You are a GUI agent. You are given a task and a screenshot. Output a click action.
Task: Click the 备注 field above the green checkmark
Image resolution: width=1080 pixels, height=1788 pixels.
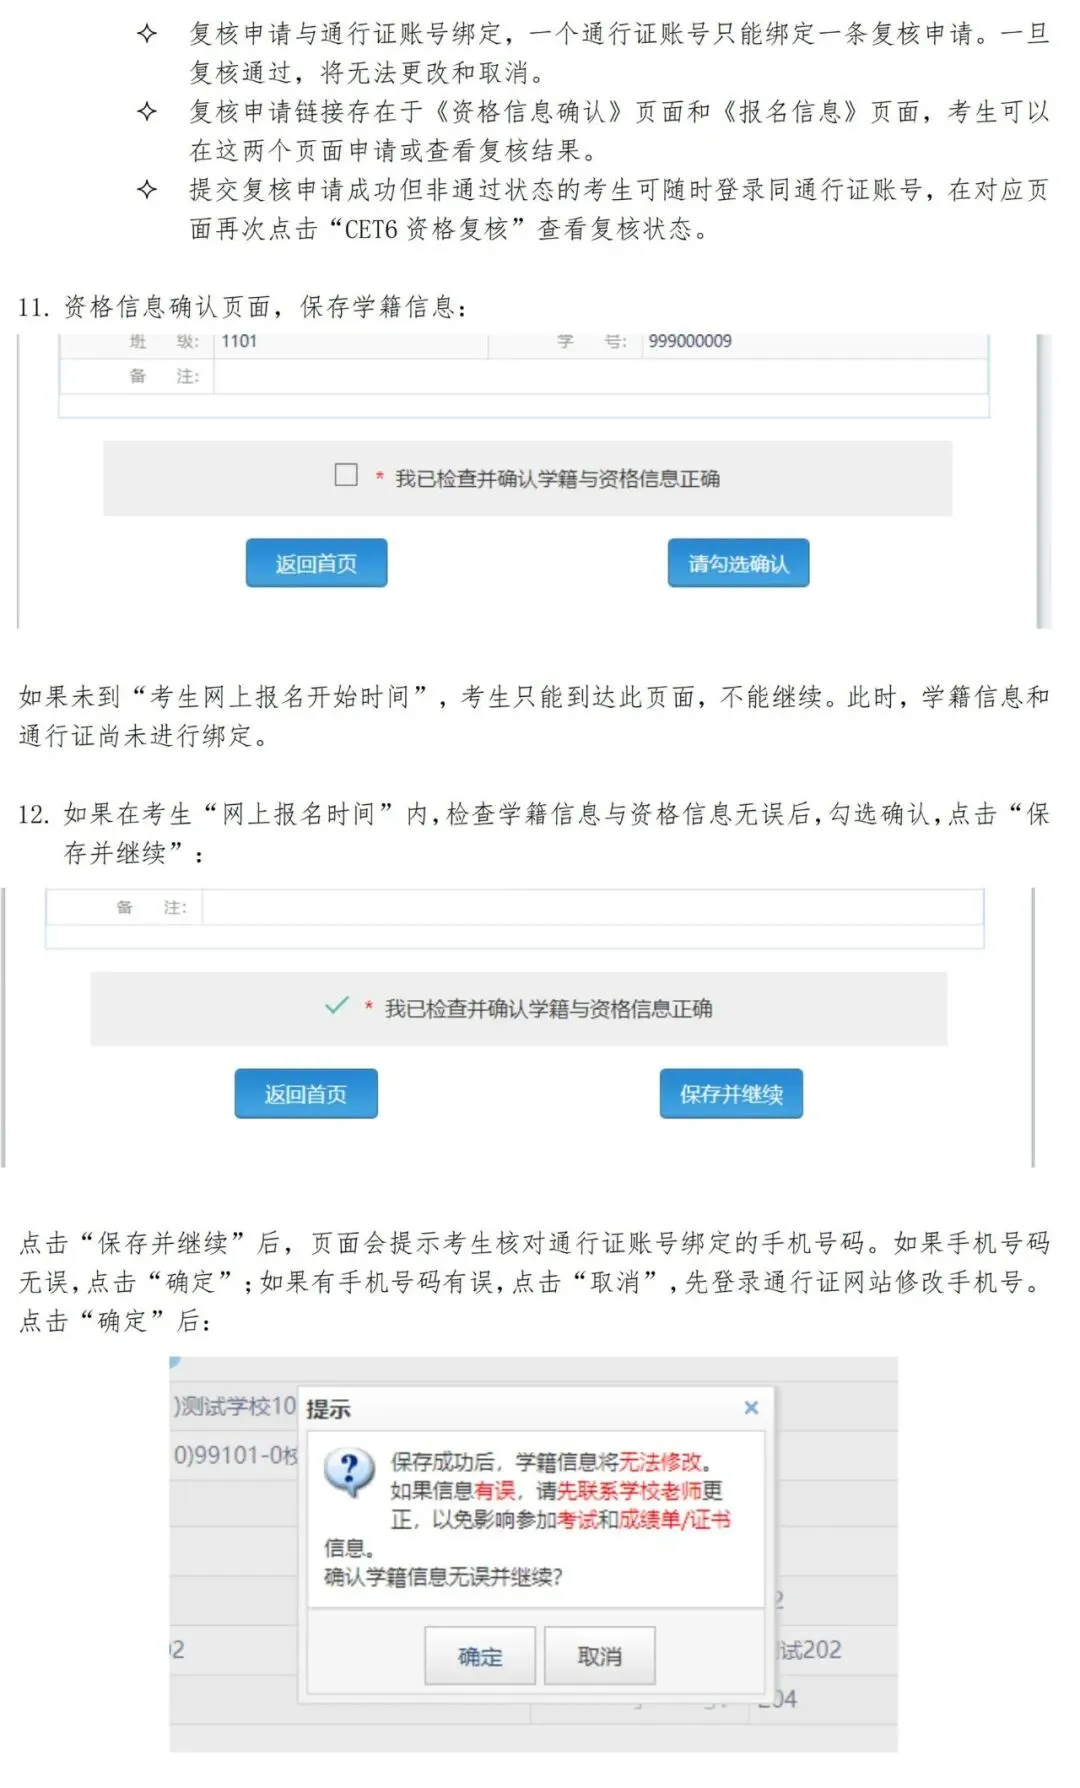pyautogui.click(x=592, y=907)
